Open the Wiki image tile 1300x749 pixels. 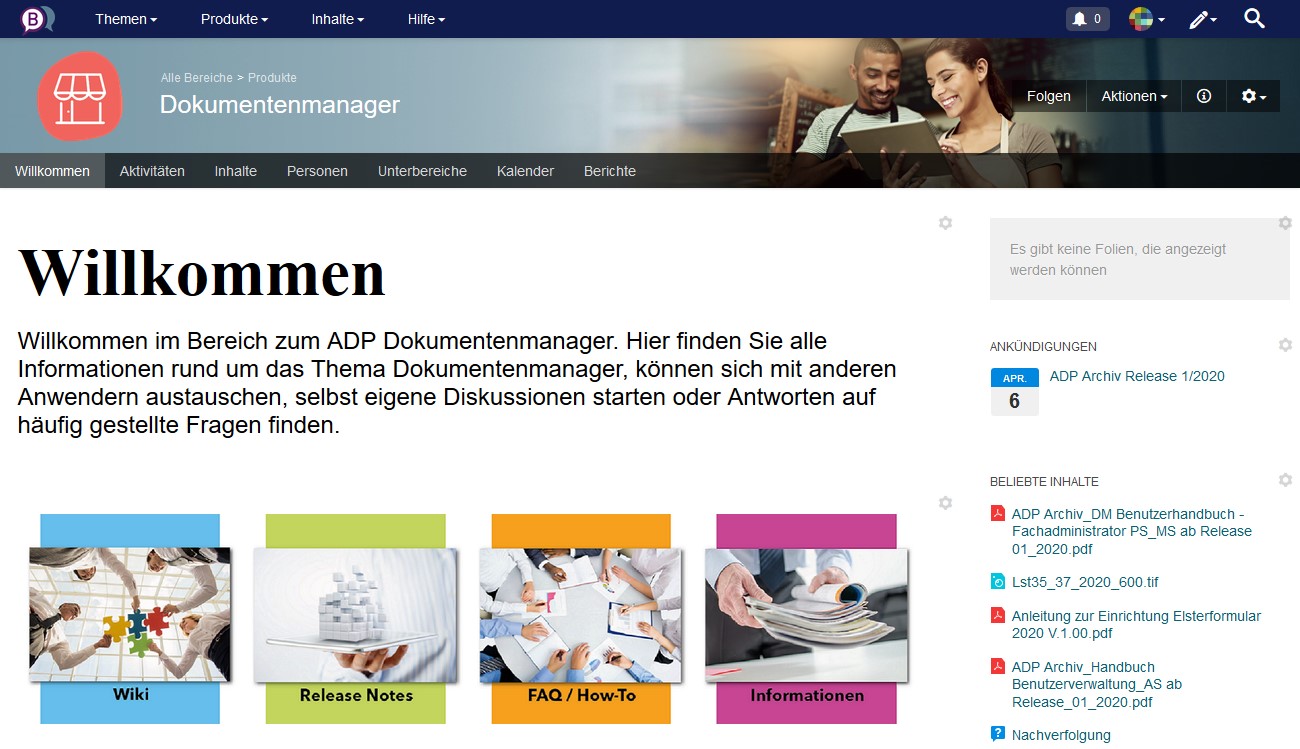[130, 618]
